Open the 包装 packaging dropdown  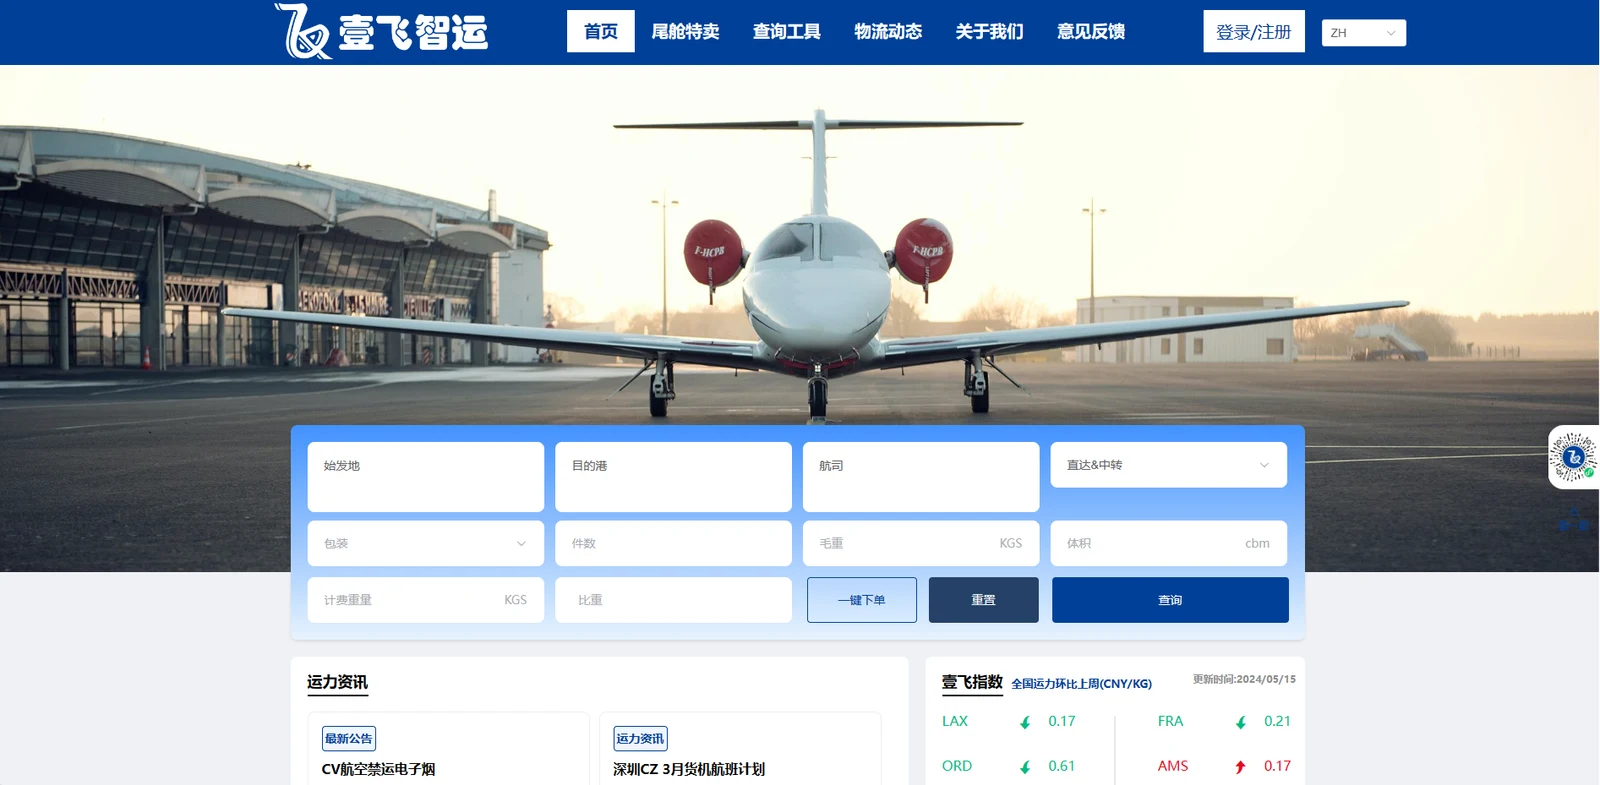[x=426, y=543]
